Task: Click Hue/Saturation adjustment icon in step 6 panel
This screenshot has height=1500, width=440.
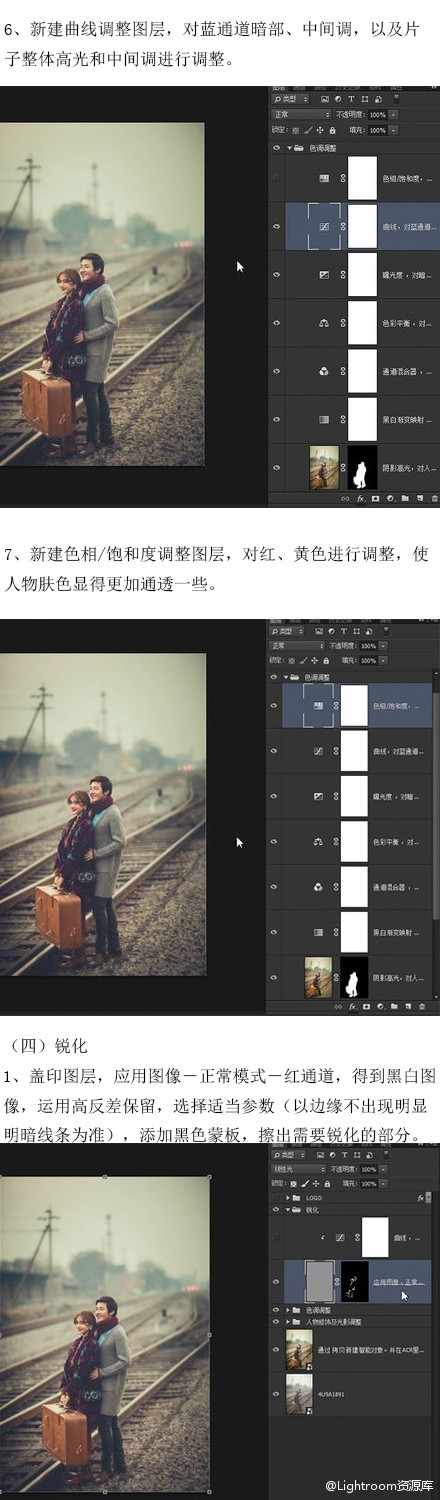Action: [324, 177]
